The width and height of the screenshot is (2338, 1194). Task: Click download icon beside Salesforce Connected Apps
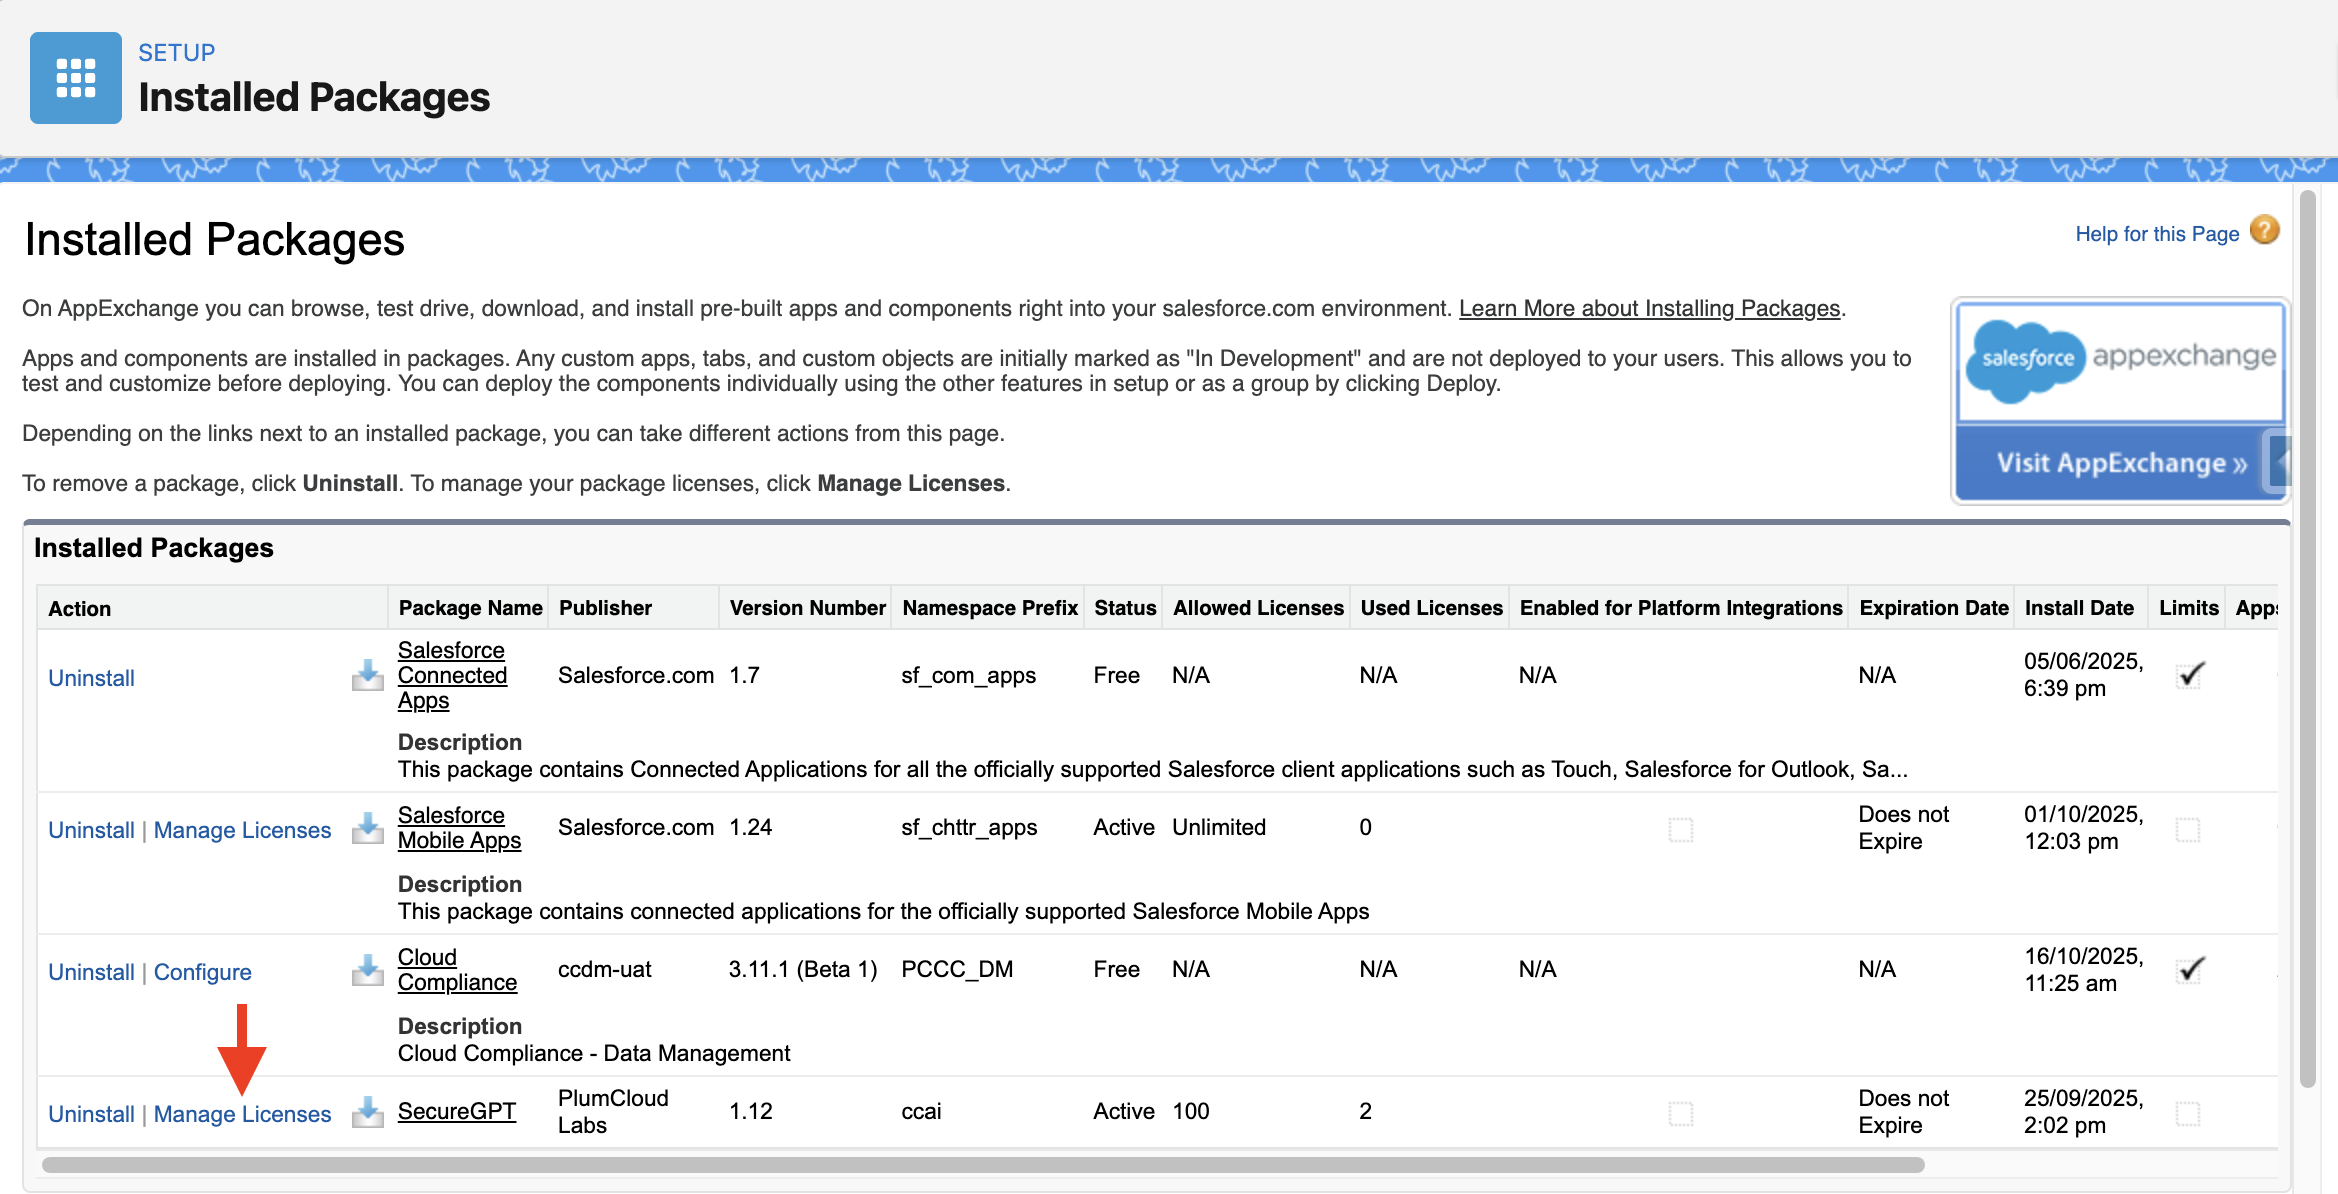coord(367,676)
